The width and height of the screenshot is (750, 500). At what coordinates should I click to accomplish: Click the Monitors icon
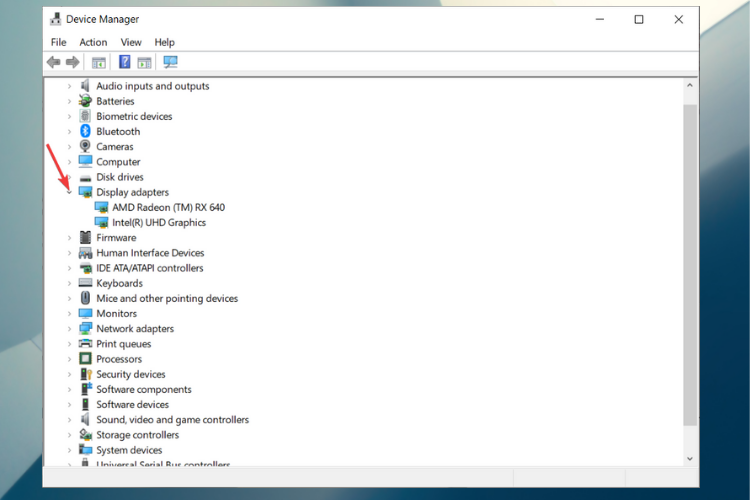[x=85, y=313]
